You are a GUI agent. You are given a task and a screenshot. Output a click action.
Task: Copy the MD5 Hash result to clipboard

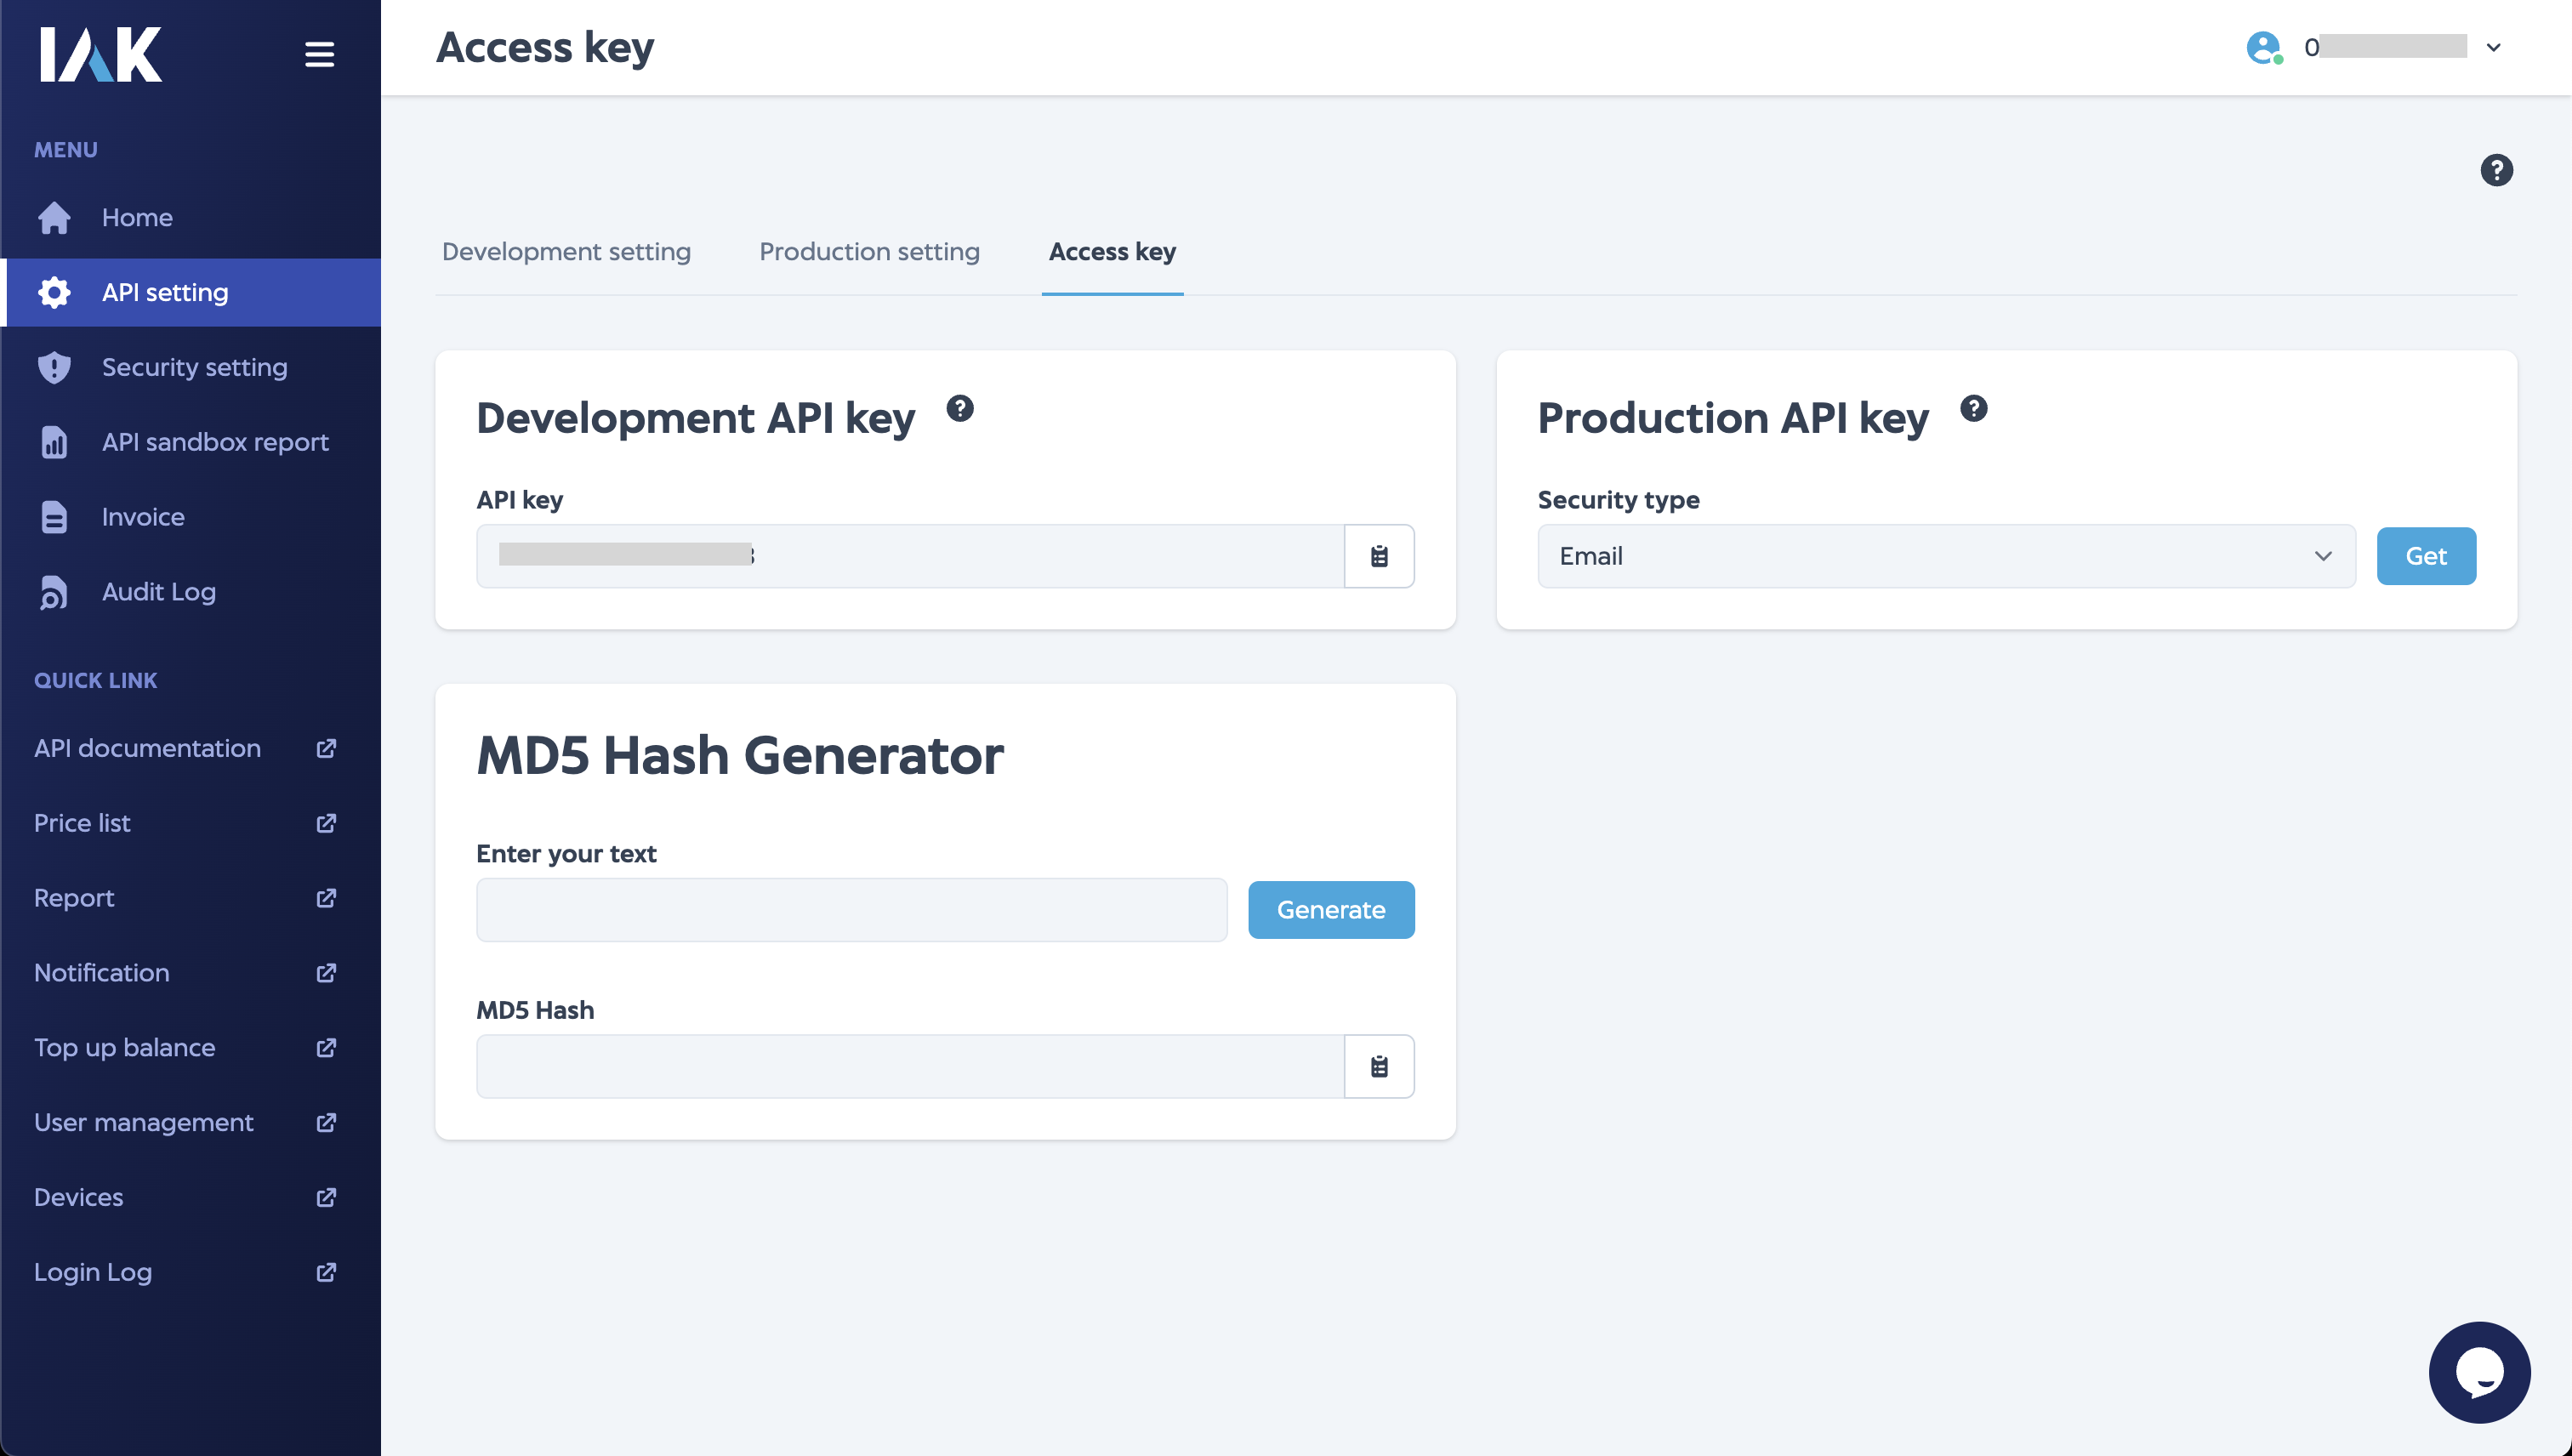point(1379,1066)
